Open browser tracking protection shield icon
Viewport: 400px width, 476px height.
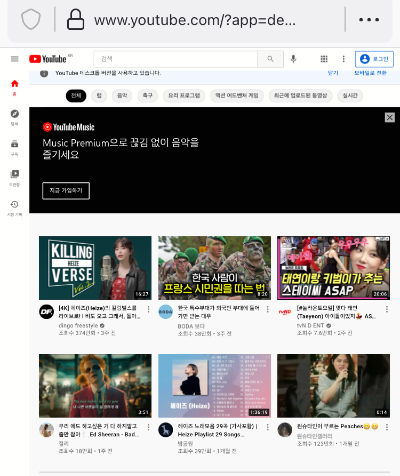pos(31,19)
